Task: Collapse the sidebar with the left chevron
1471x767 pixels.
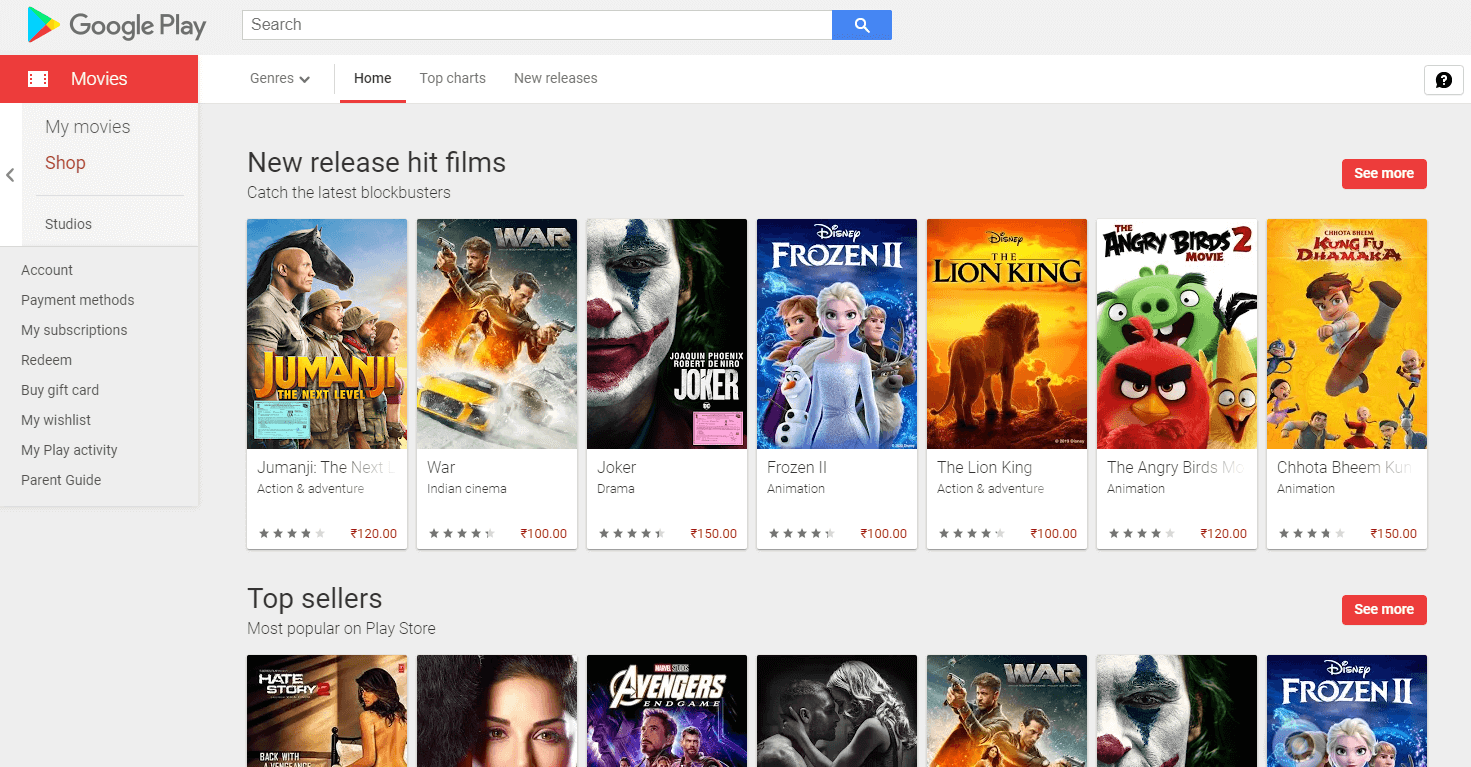Action: point(10,174)
